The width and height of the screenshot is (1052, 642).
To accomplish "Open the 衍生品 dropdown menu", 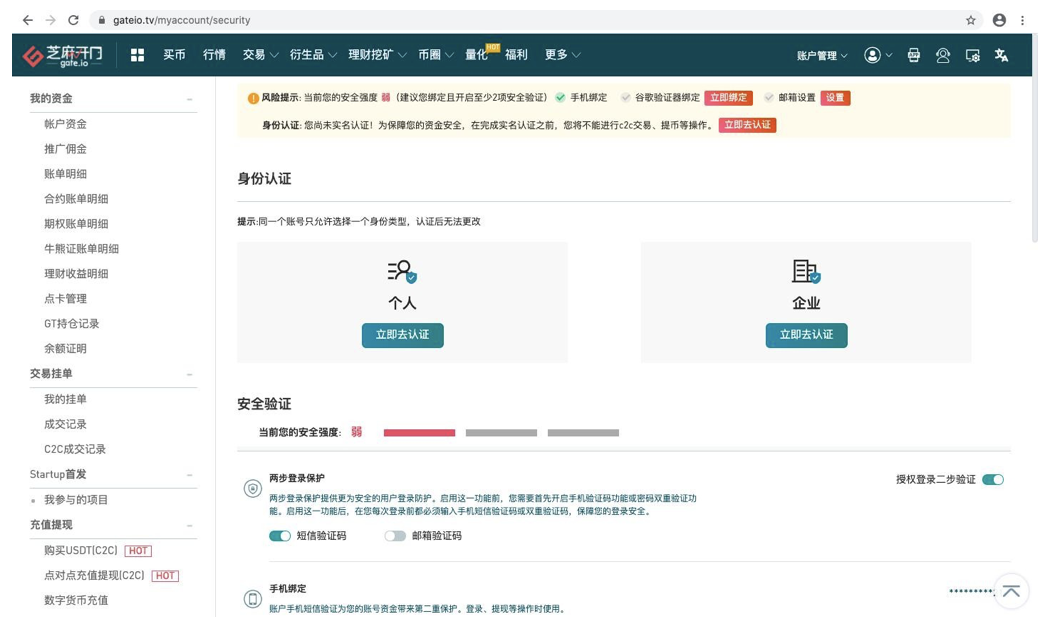I will [307, 56].
